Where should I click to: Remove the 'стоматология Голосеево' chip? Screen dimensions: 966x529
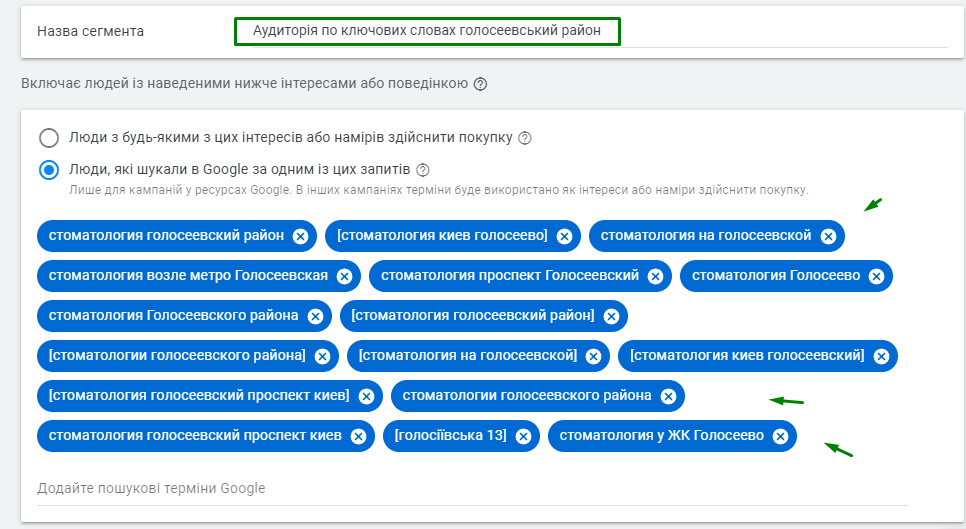877,276
